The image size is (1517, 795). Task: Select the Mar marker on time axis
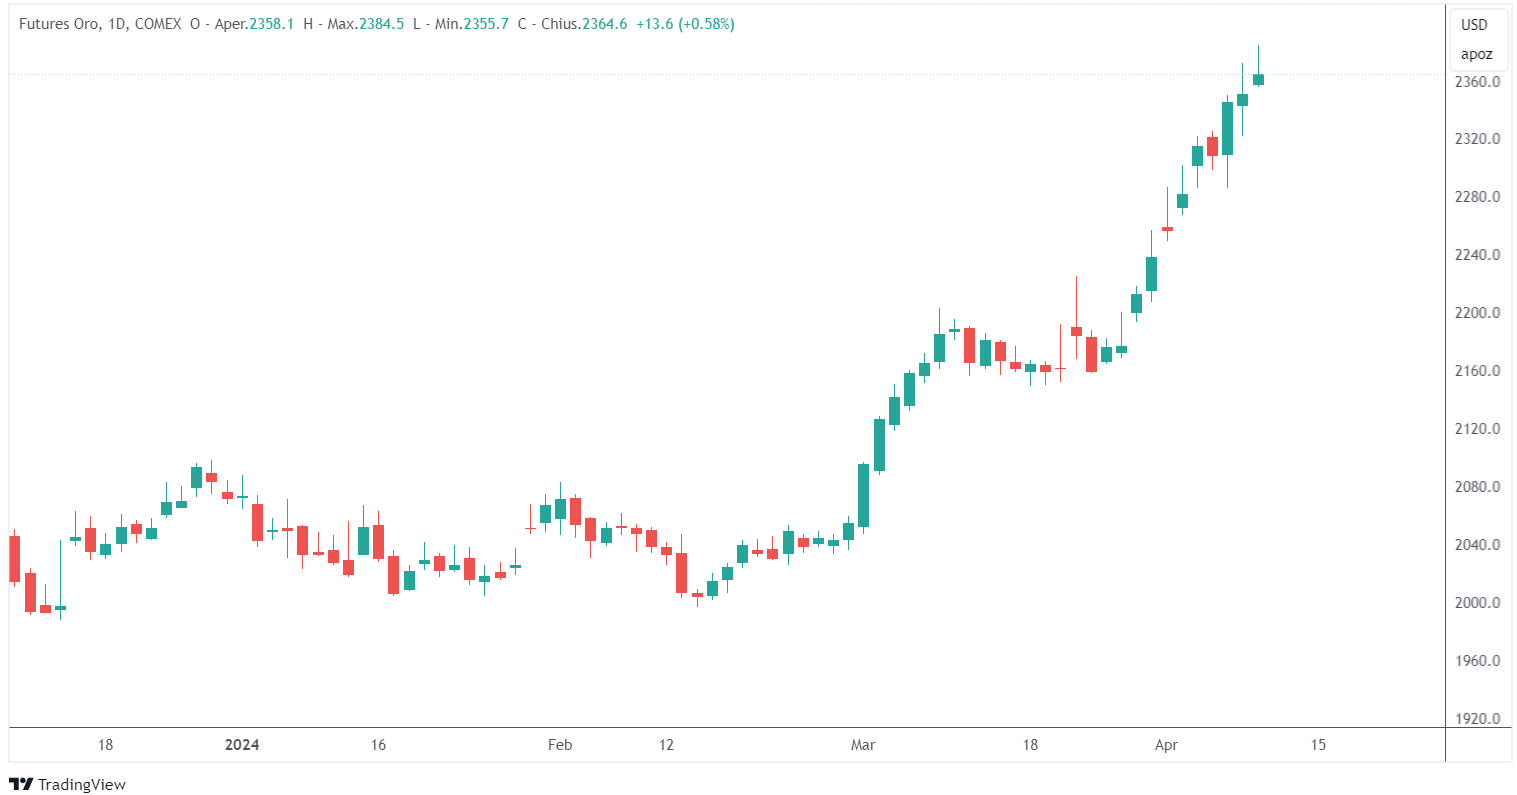click(x=863, y=745)
